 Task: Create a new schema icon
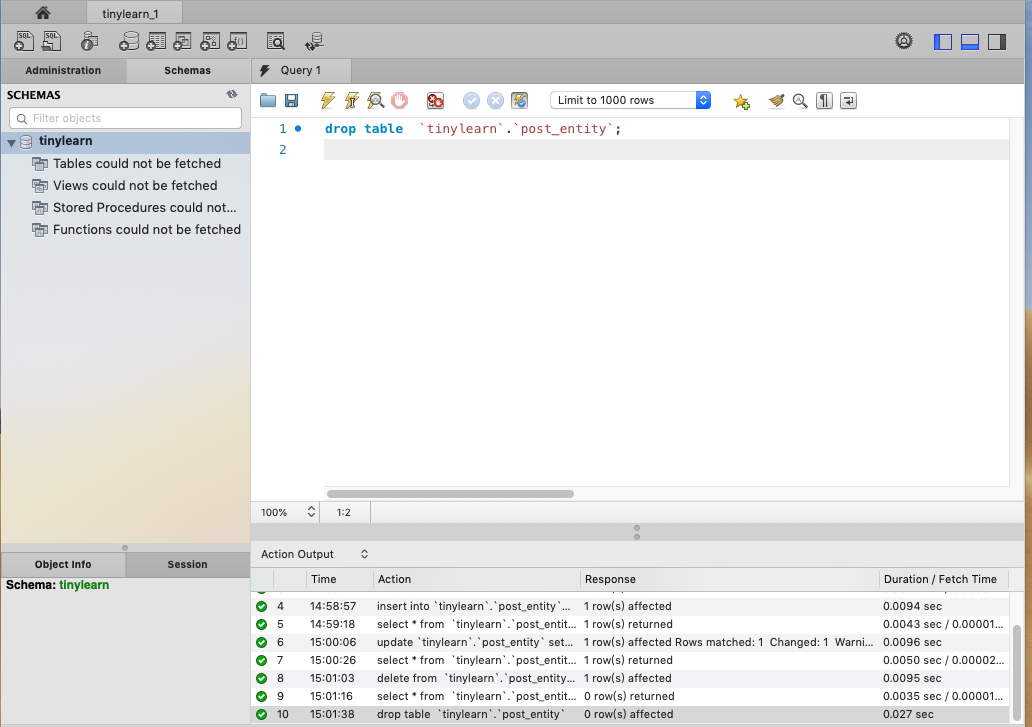pyautogui.click(x=128, y=41)
